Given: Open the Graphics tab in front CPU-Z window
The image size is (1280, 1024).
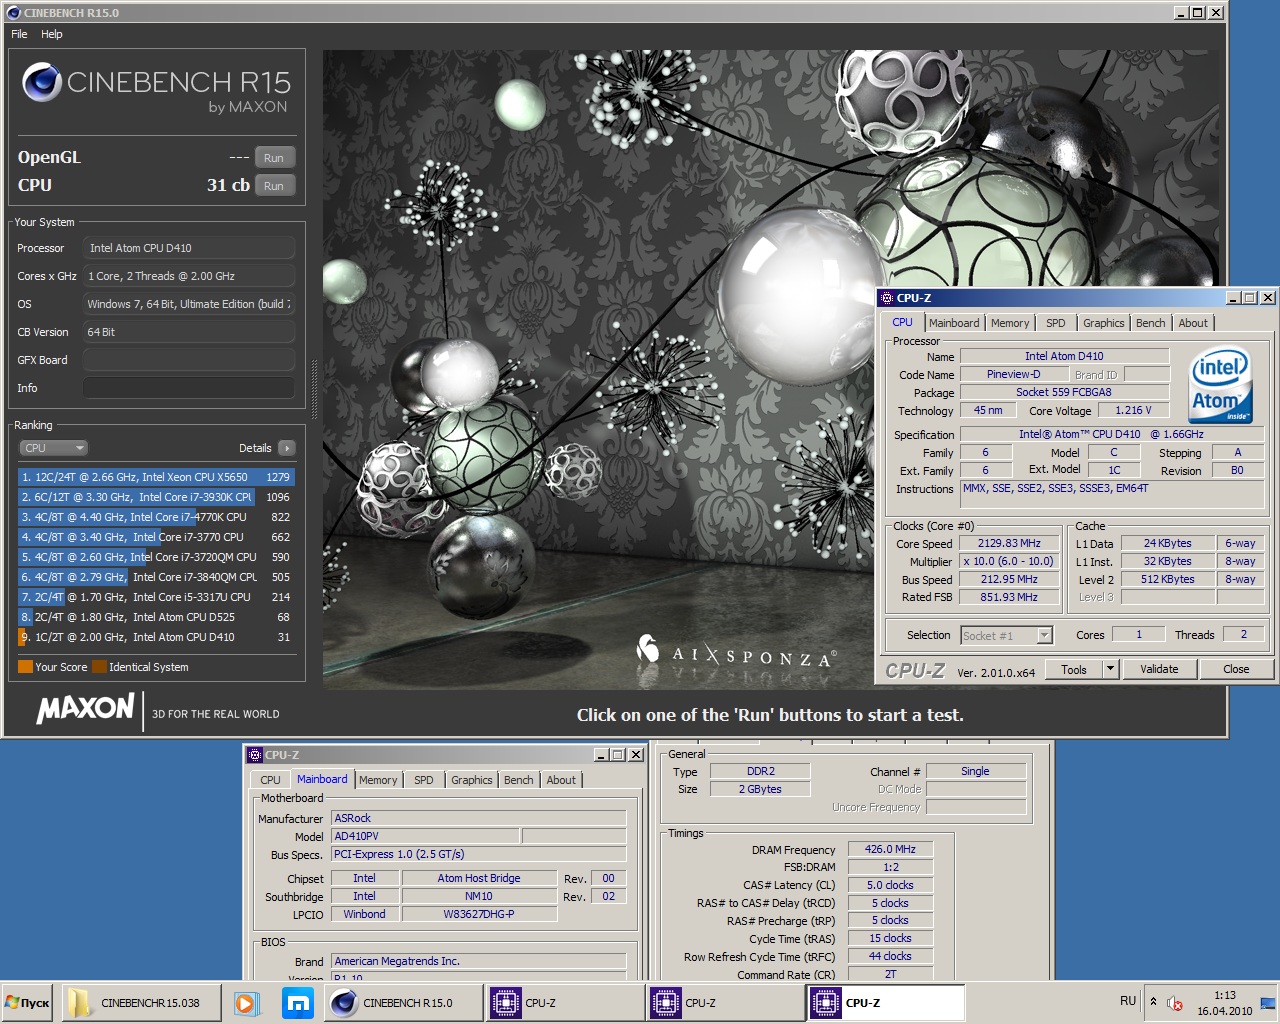Looking at the screenshot, I should 1103,323.
